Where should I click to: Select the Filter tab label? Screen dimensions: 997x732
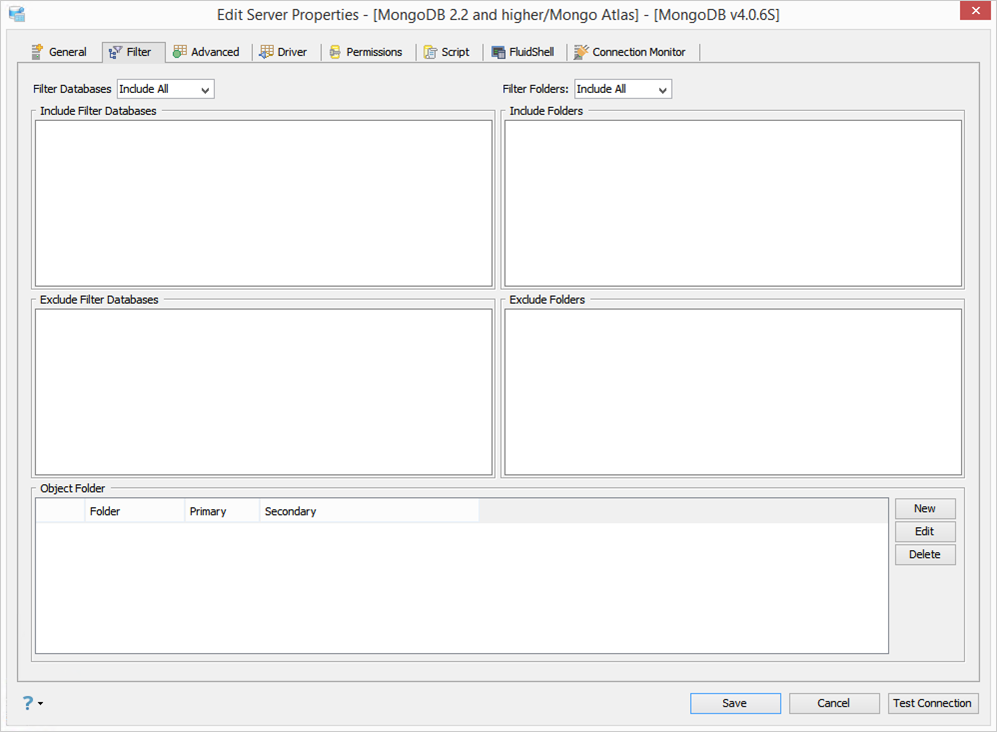139,52
